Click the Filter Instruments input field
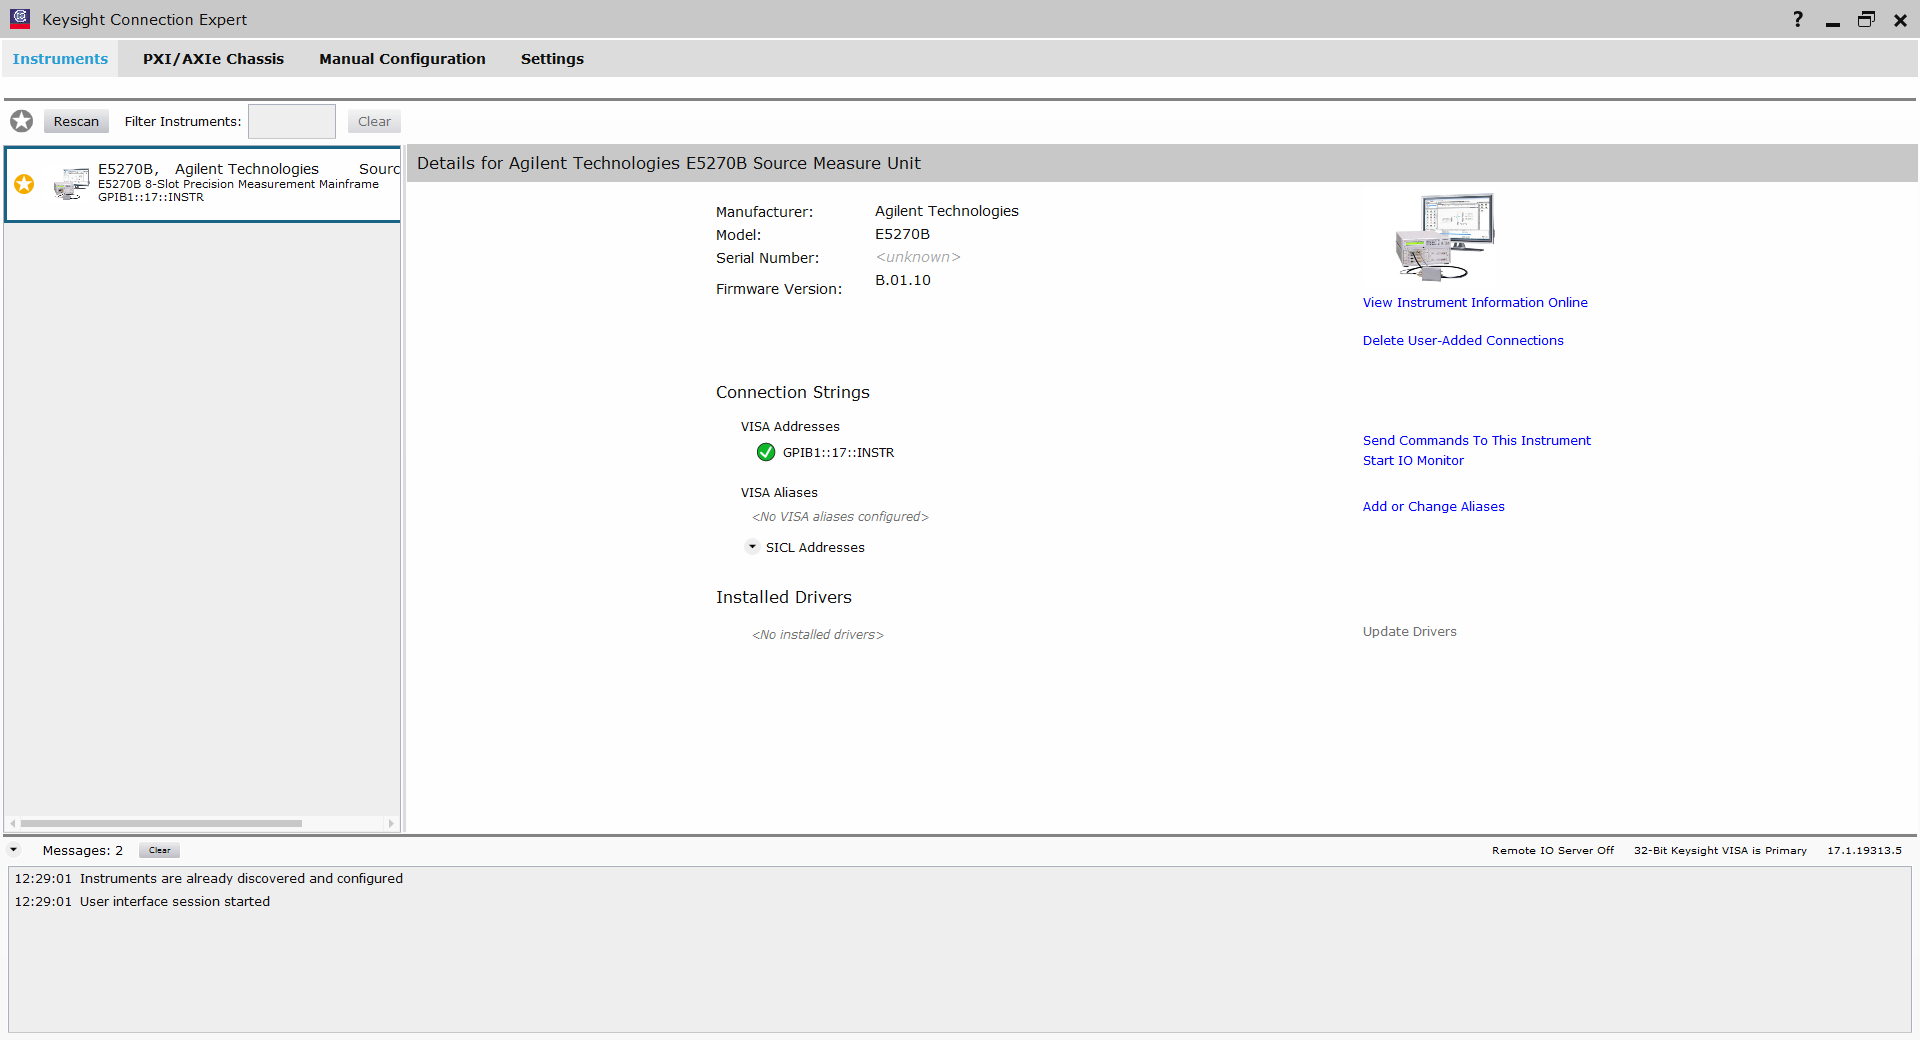The image size is (1920, 1040). [x=292, y=121]
